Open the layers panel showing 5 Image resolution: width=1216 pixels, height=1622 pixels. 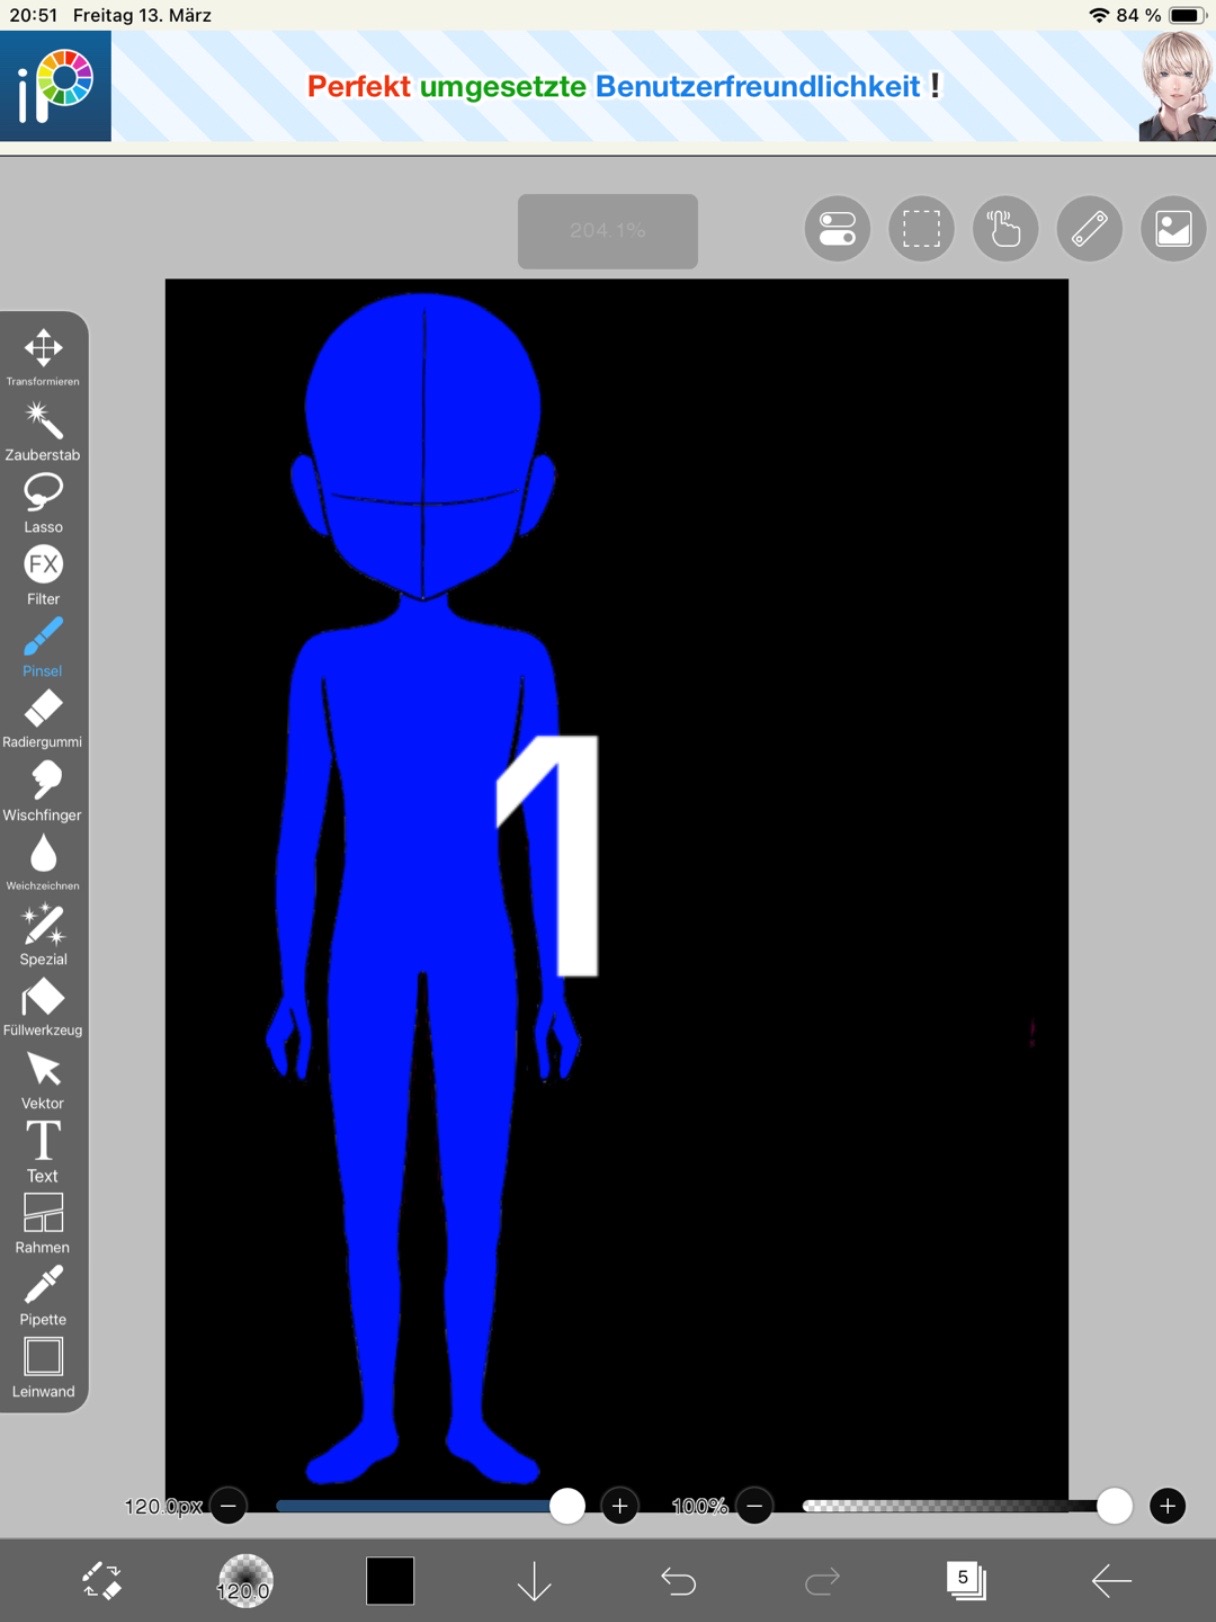pyautogui.click(x=966, y=1580)
